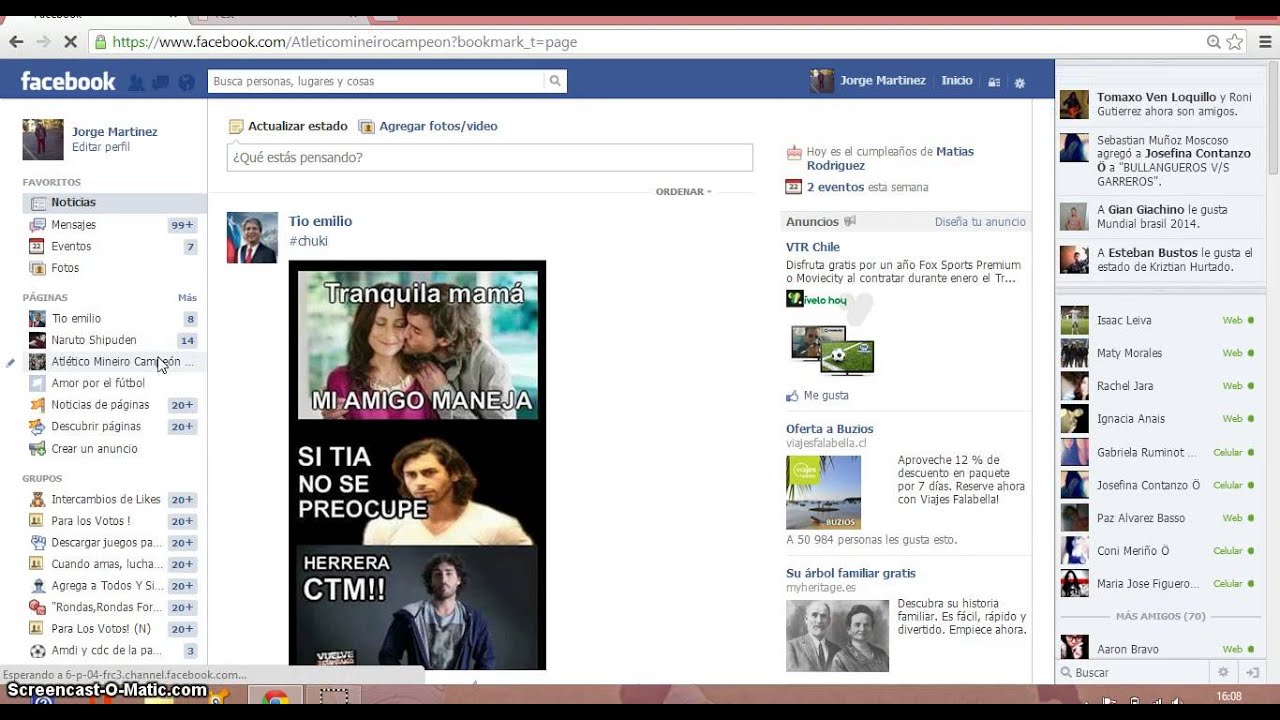Open the chat options gear icon
This screenshot has height=720, width=1280.
tap(1222, 673)
